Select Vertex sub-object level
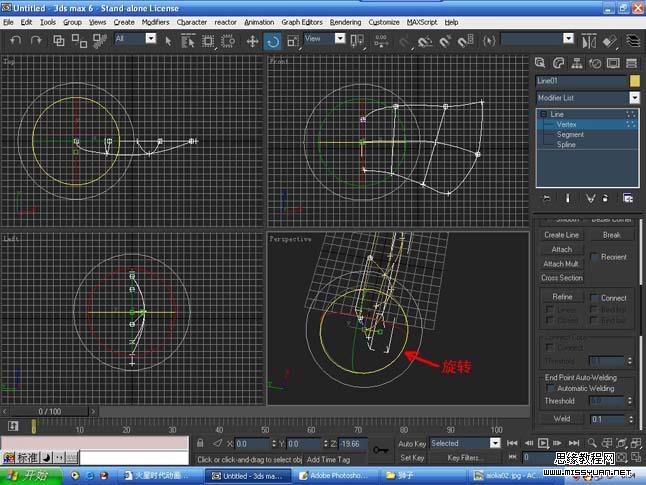 [566, 124]
